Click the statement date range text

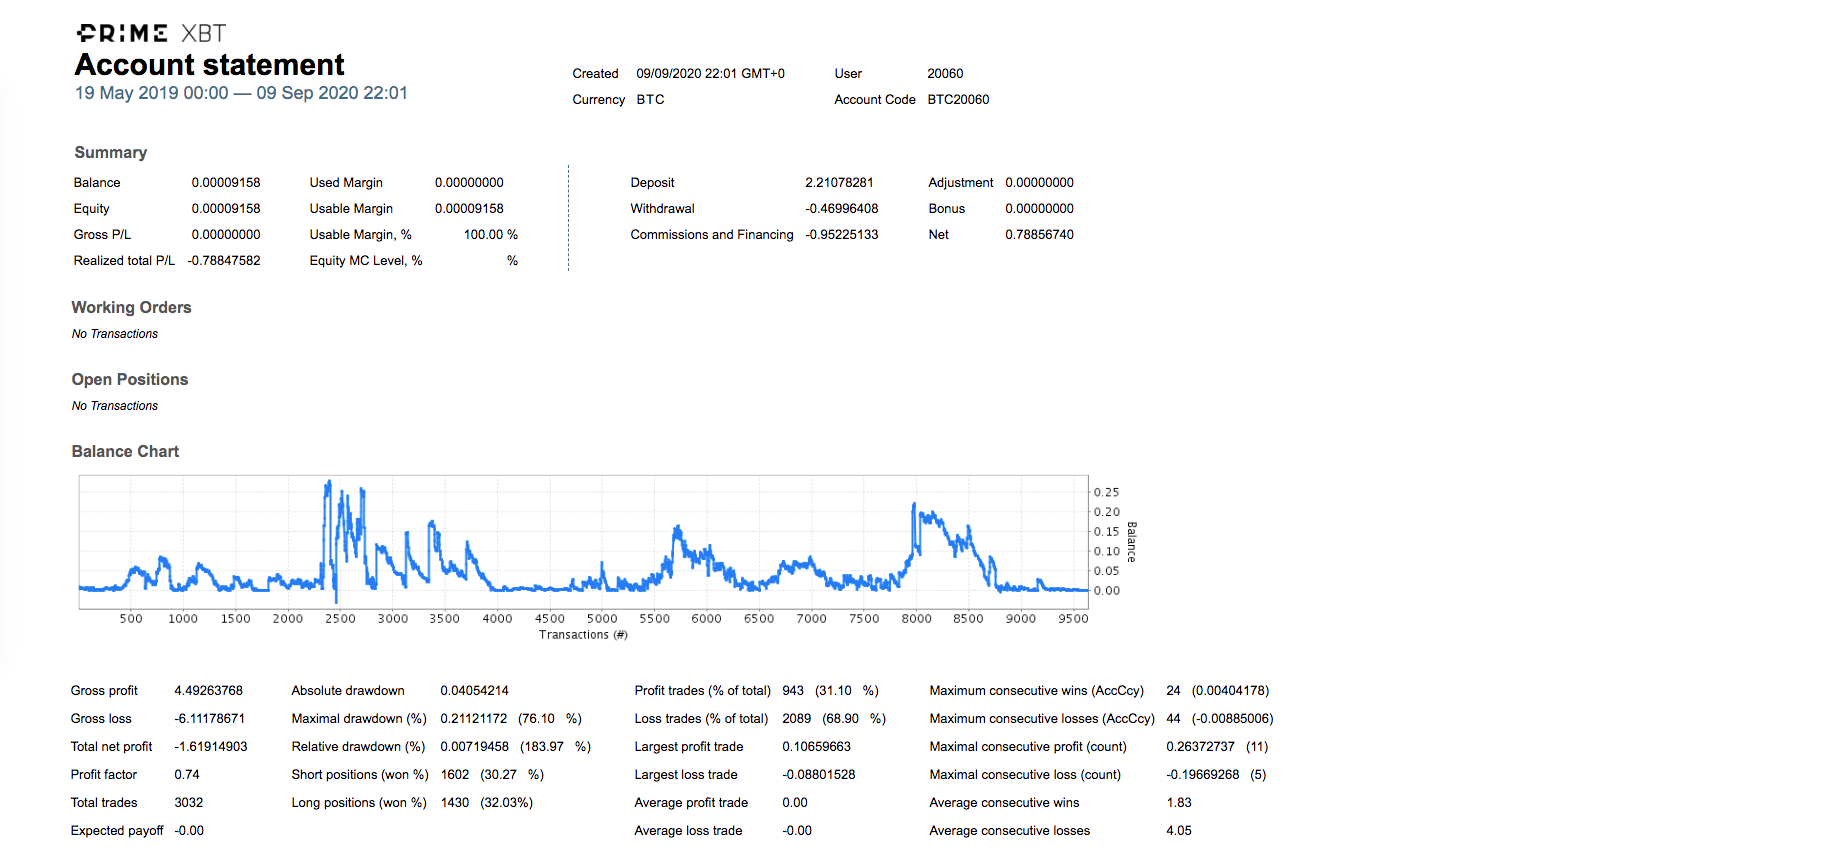point(241,93)
